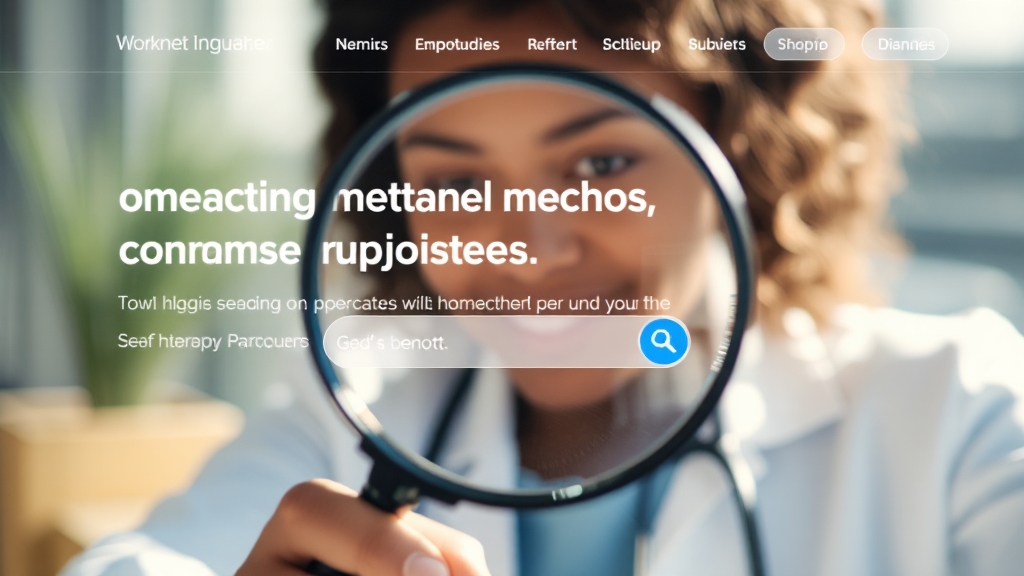Click the blue search magnifier button

(664, 342)
